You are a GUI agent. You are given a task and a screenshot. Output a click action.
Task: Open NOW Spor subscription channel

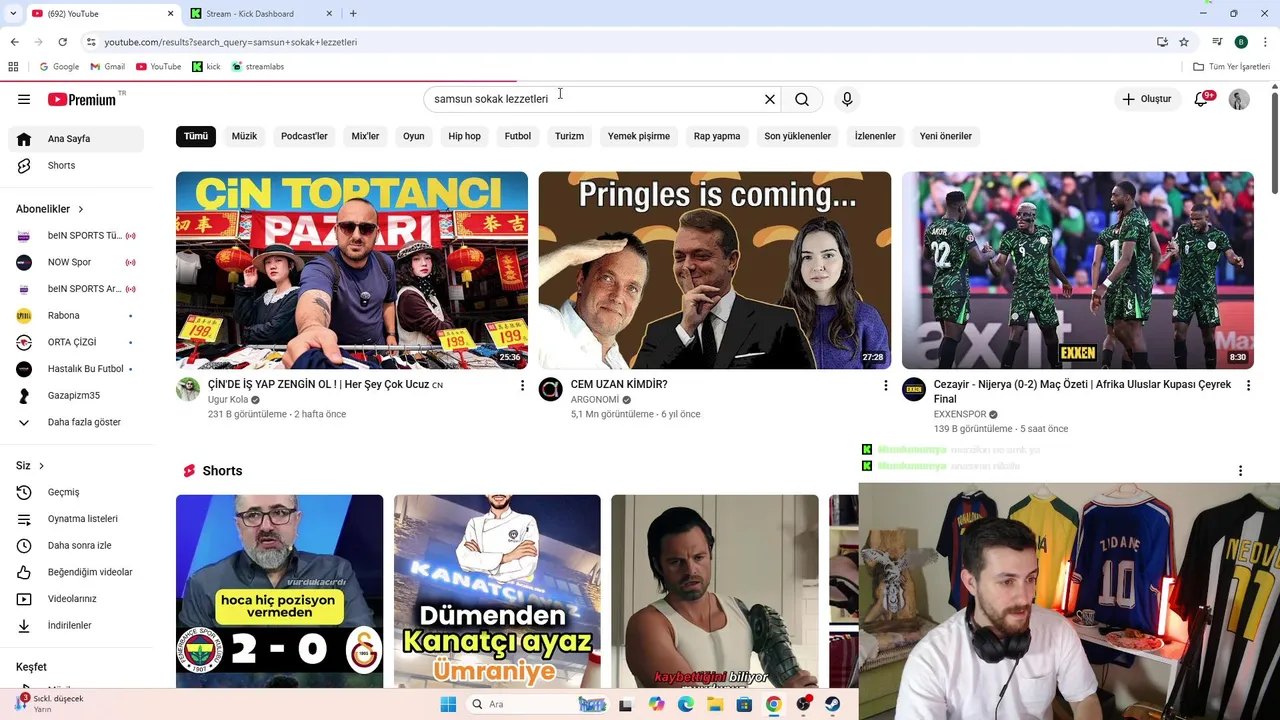coord(75,262)
